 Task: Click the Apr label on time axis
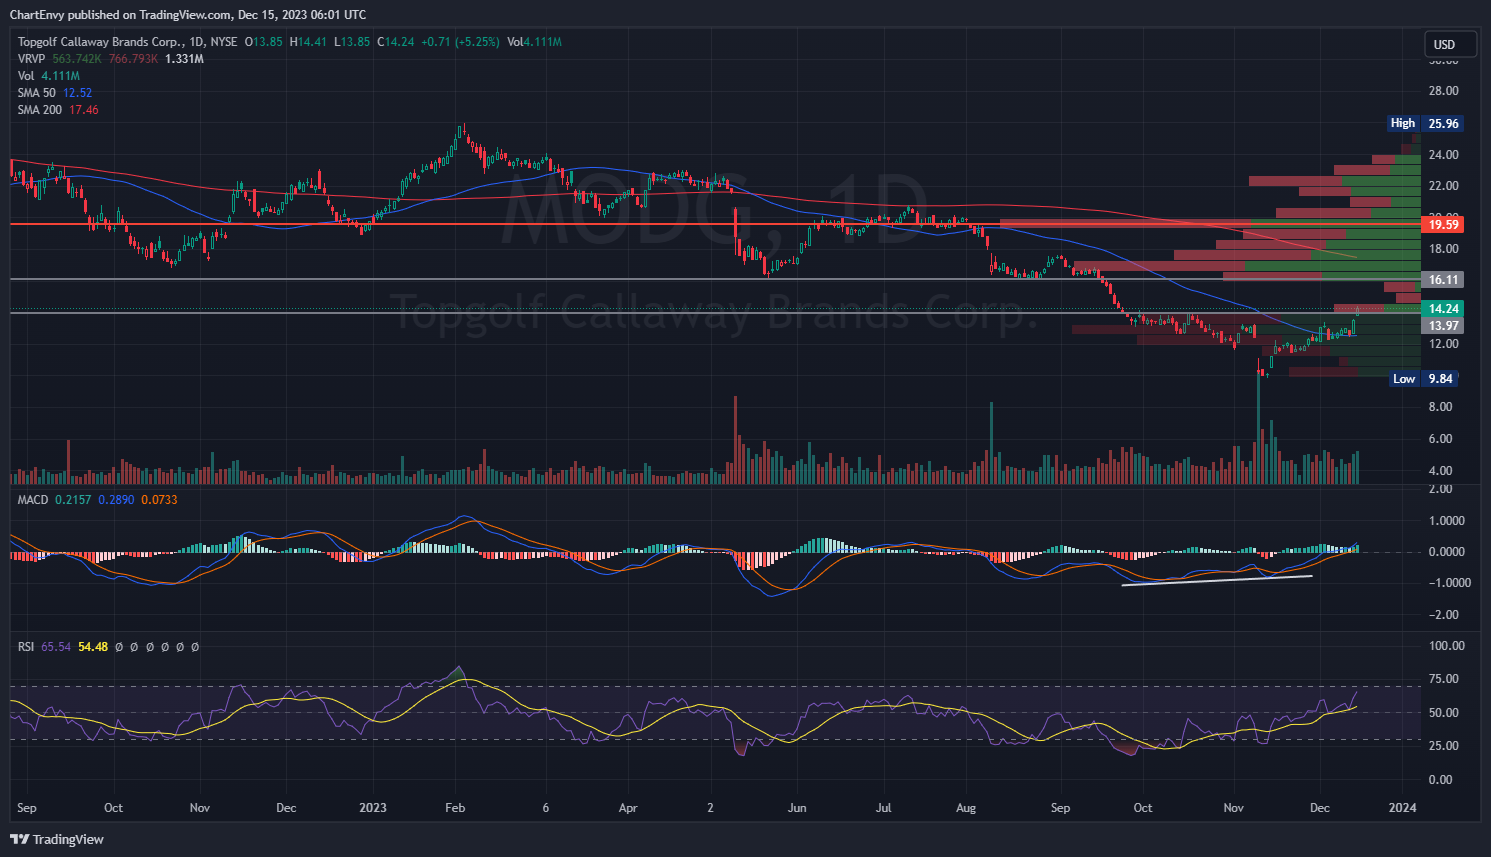point(628,808)
